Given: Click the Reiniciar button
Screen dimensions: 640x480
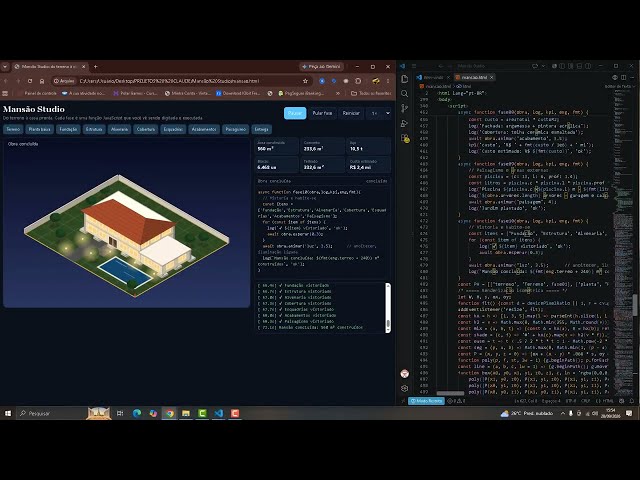Looking at the screenshot, I should point(351,113).
